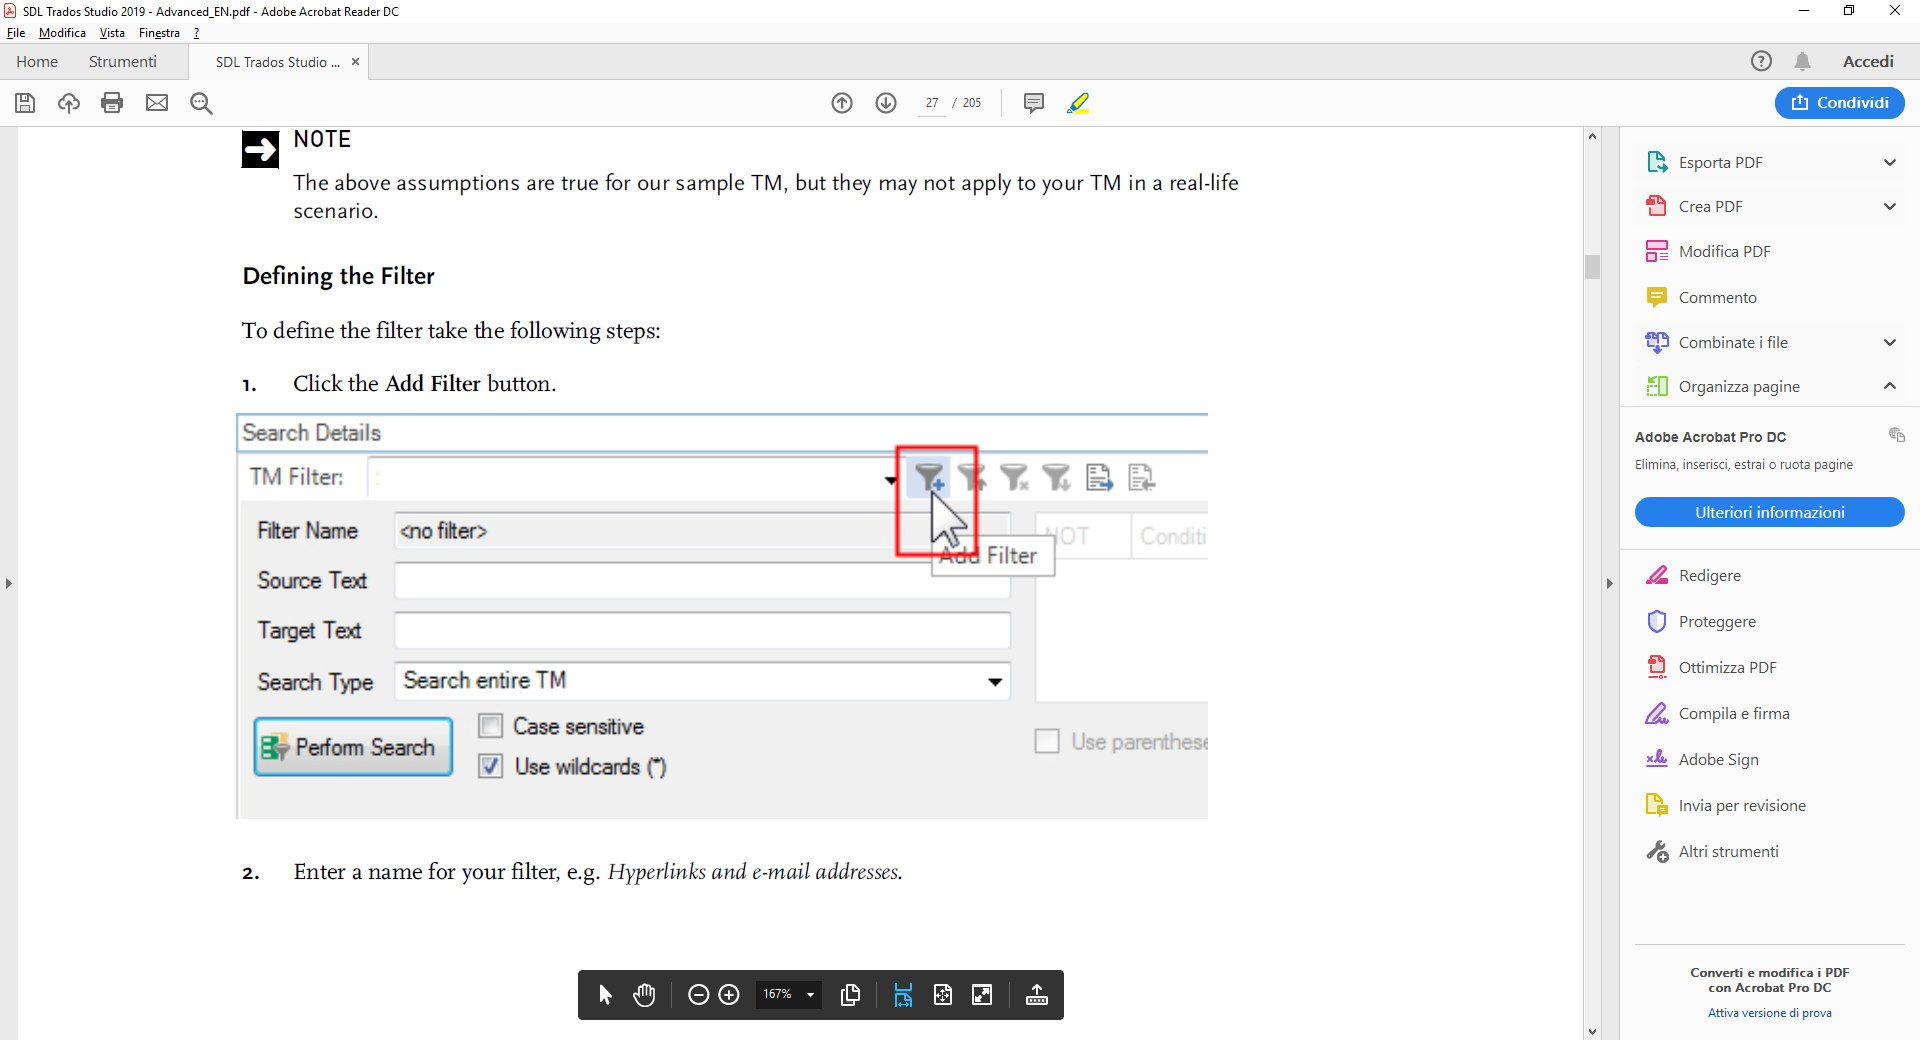1920x1040 pixels.
Task: Expand Crea PDF chevron
Action: (1890, 207)
